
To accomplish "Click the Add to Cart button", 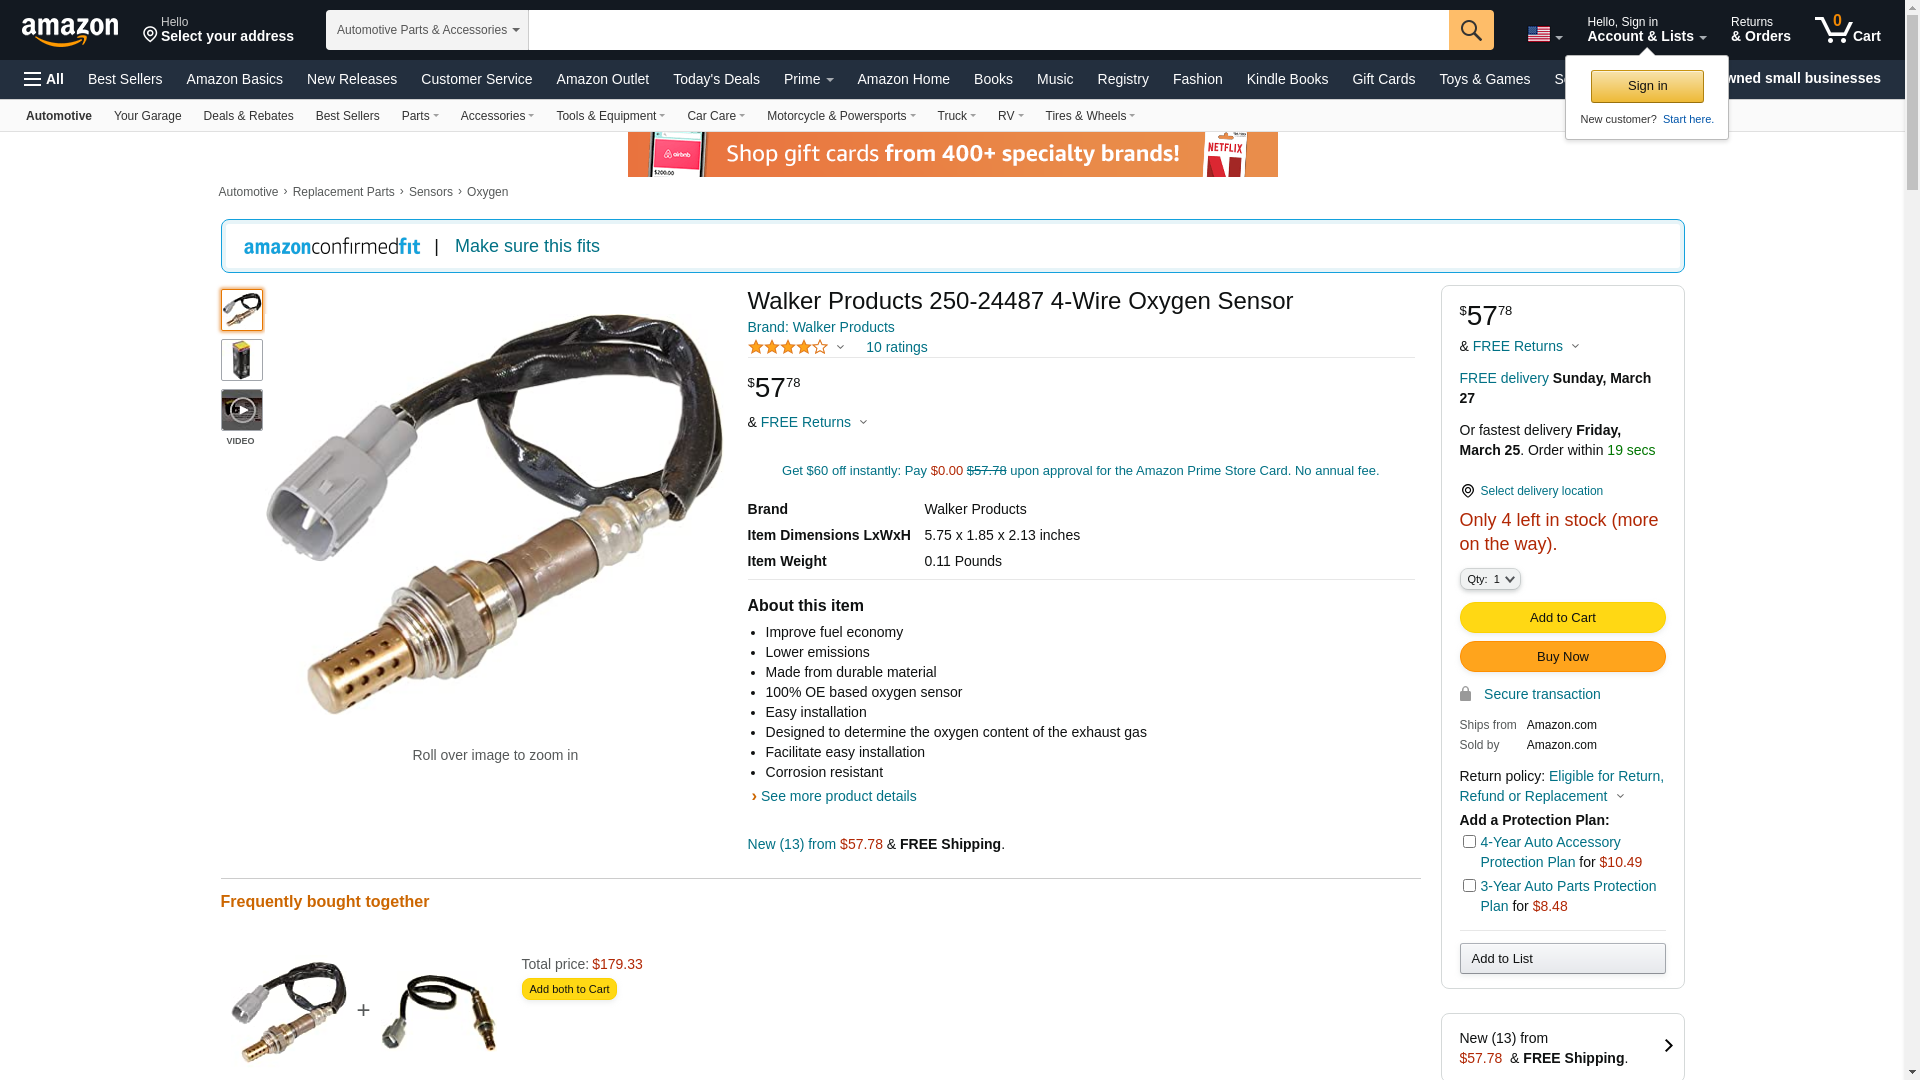I will coord(1562,618).
